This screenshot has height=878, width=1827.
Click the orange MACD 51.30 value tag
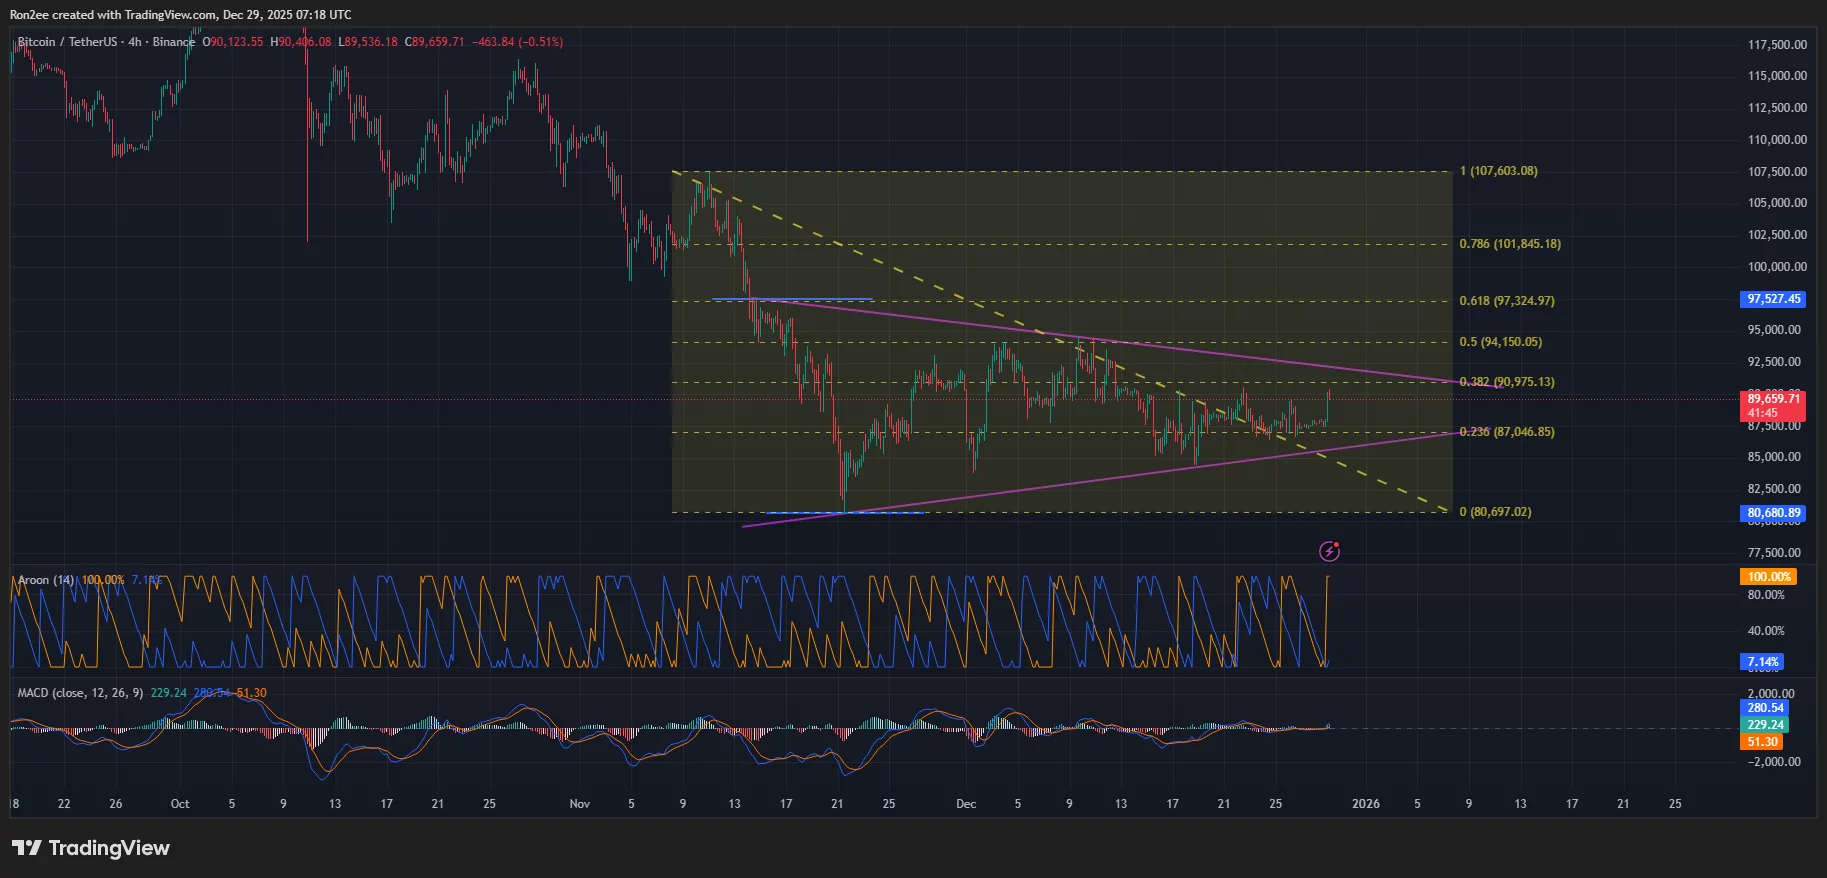click(x=1762, y=742)
